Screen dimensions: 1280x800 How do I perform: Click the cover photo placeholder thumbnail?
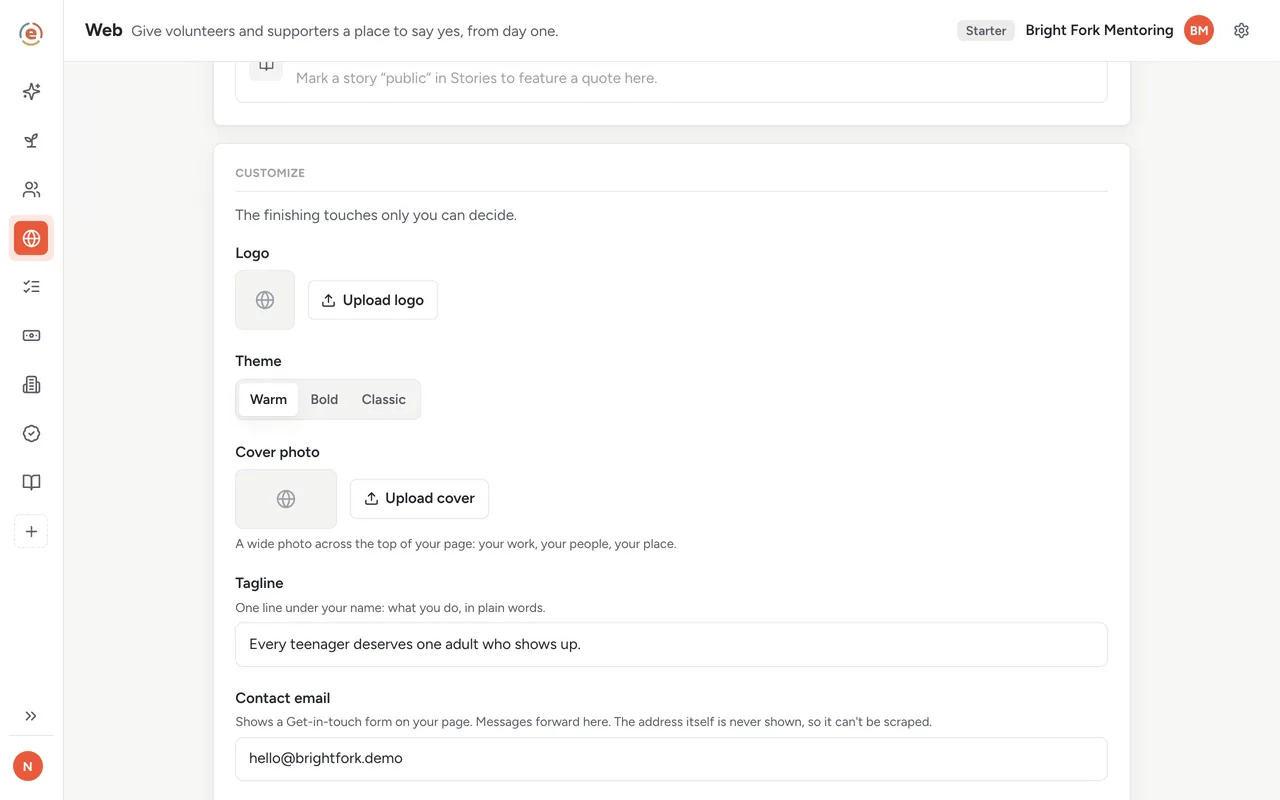tap(286, 499)
